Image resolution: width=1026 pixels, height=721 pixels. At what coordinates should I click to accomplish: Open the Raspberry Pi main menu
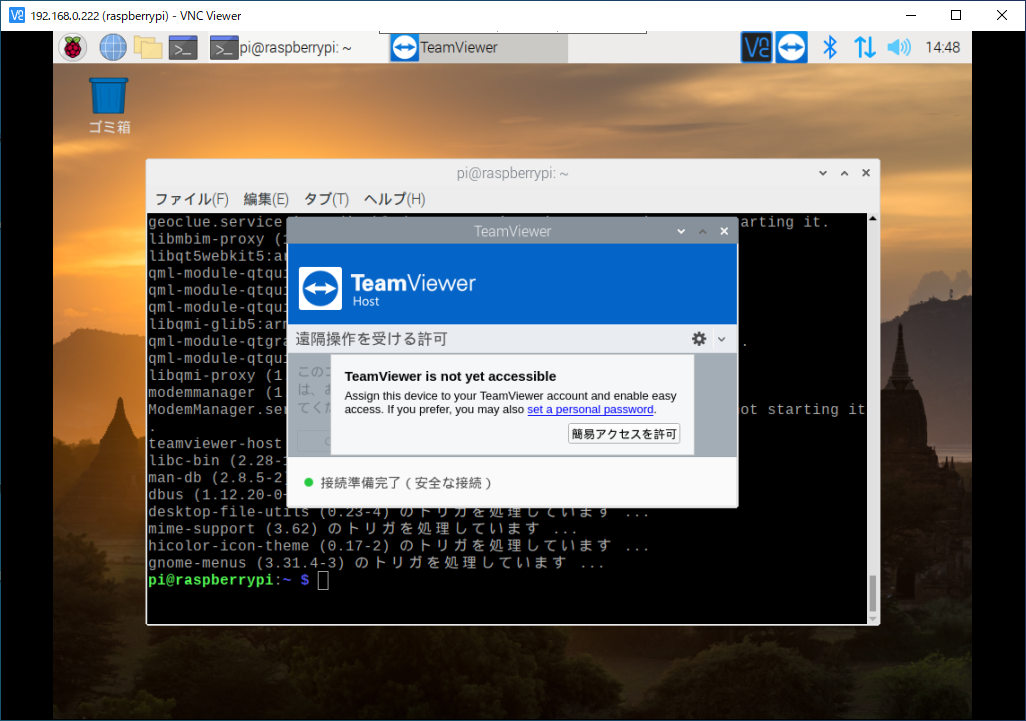click(x=73, y=48)
